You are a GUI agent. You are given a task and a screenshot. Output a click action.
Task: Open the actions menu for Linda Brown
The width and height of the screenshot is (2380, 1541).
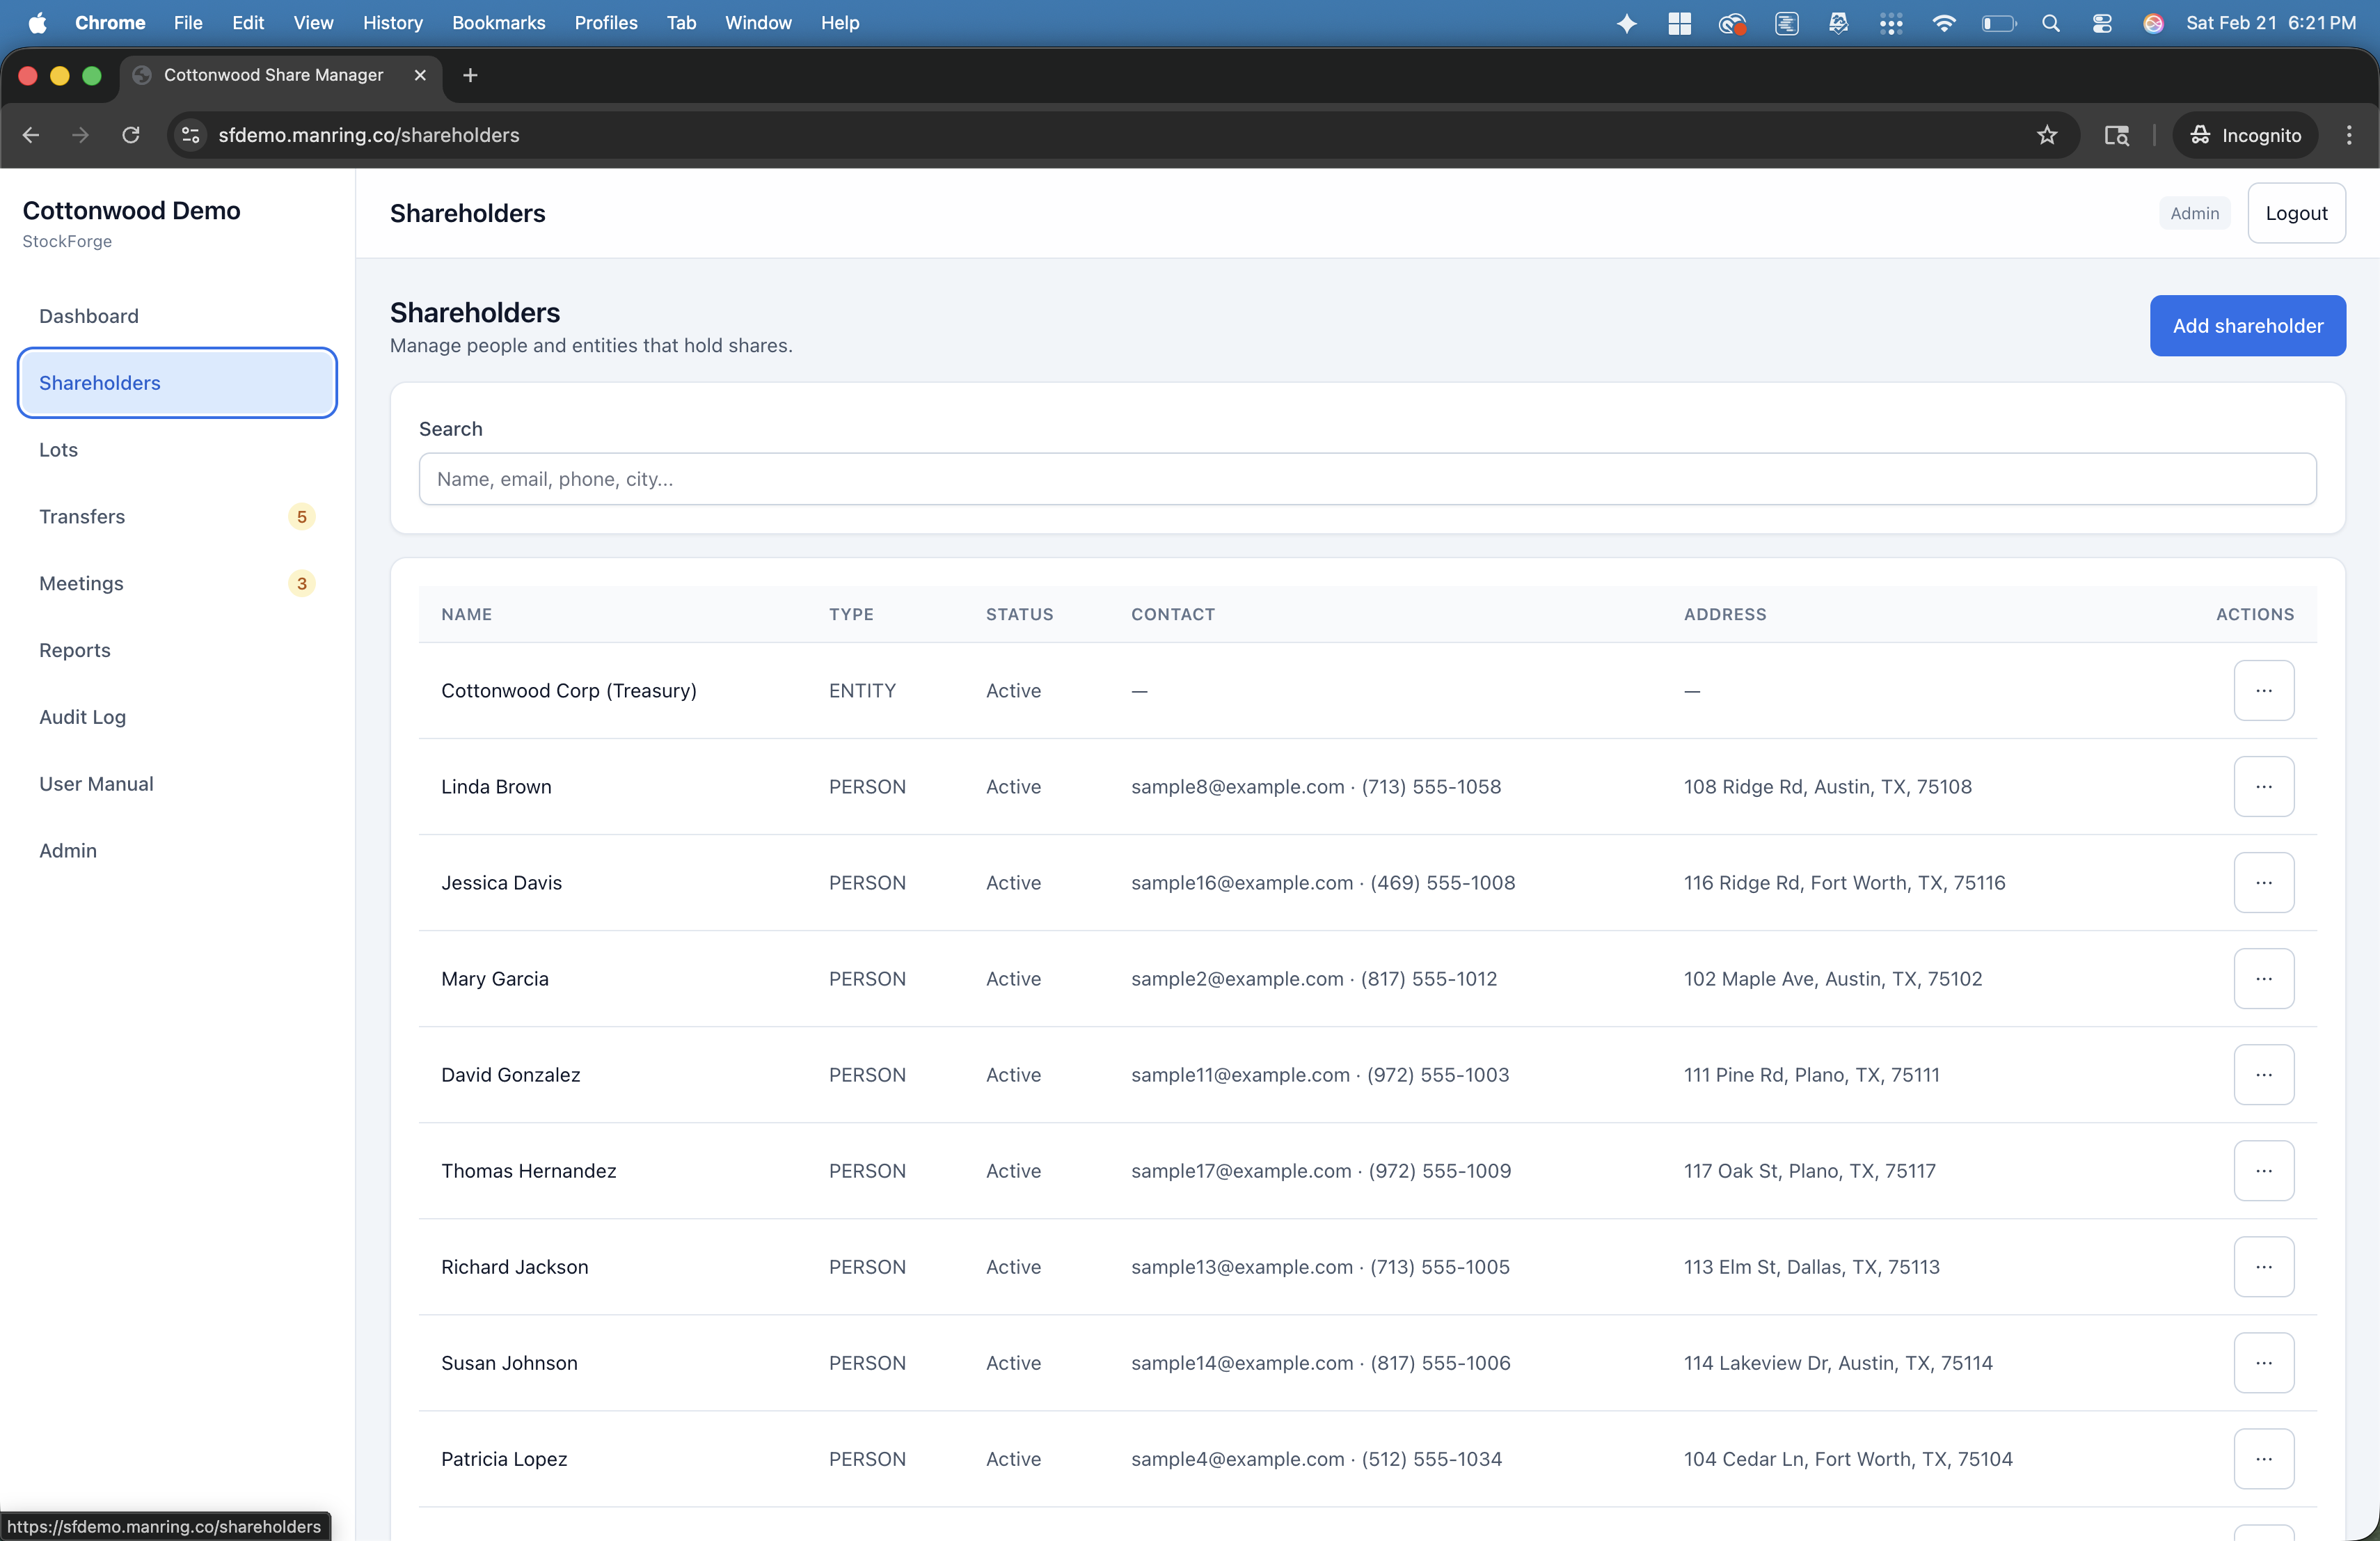tap(2263, 786)
